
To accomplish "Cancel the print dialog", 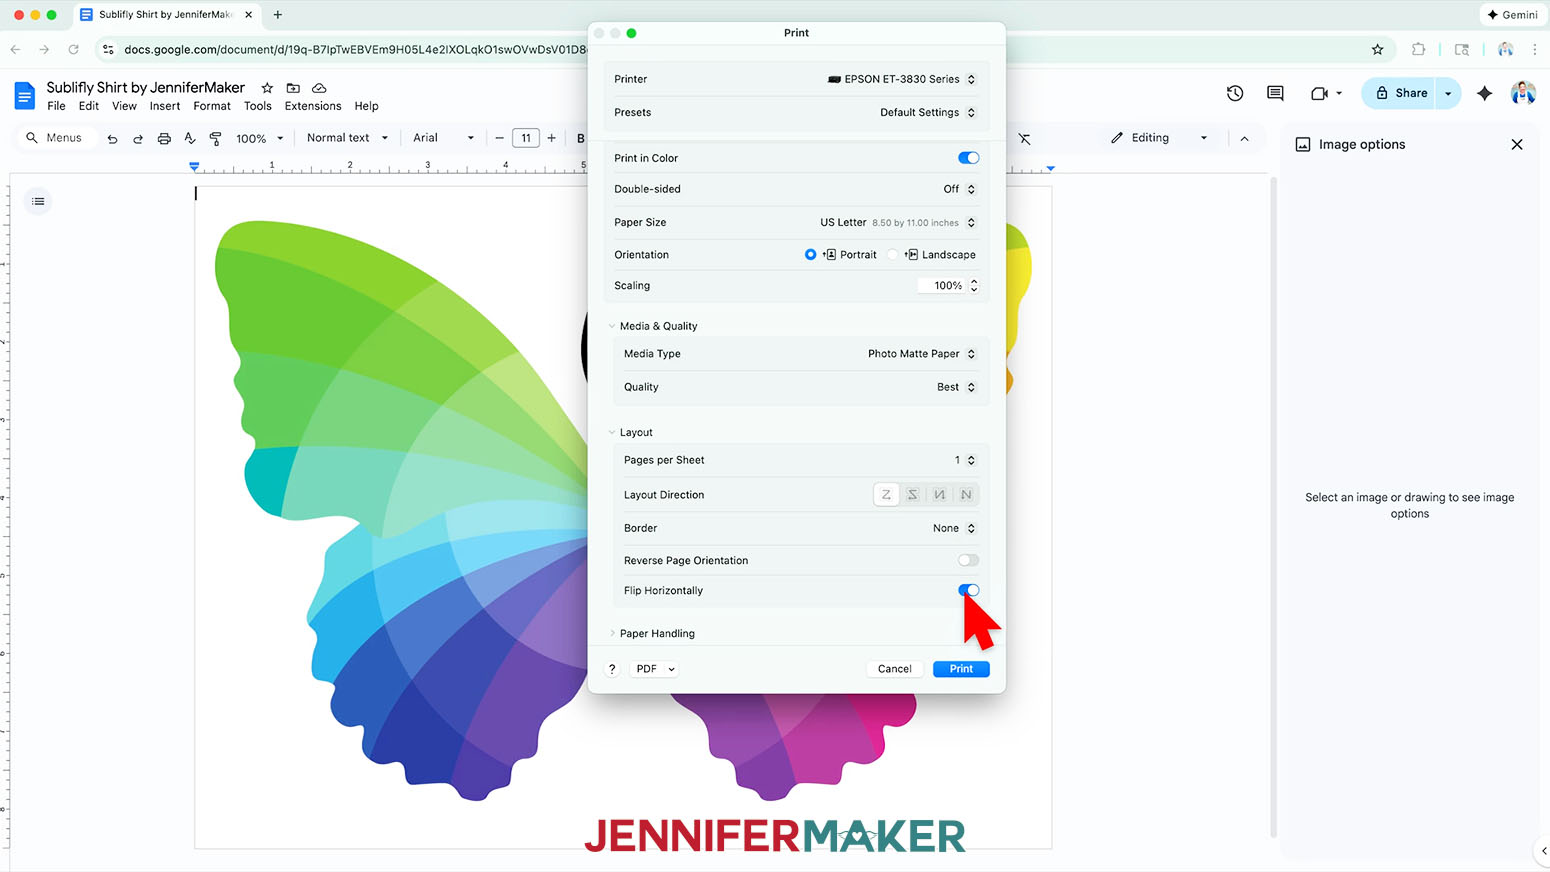I will tap(894, 669).
